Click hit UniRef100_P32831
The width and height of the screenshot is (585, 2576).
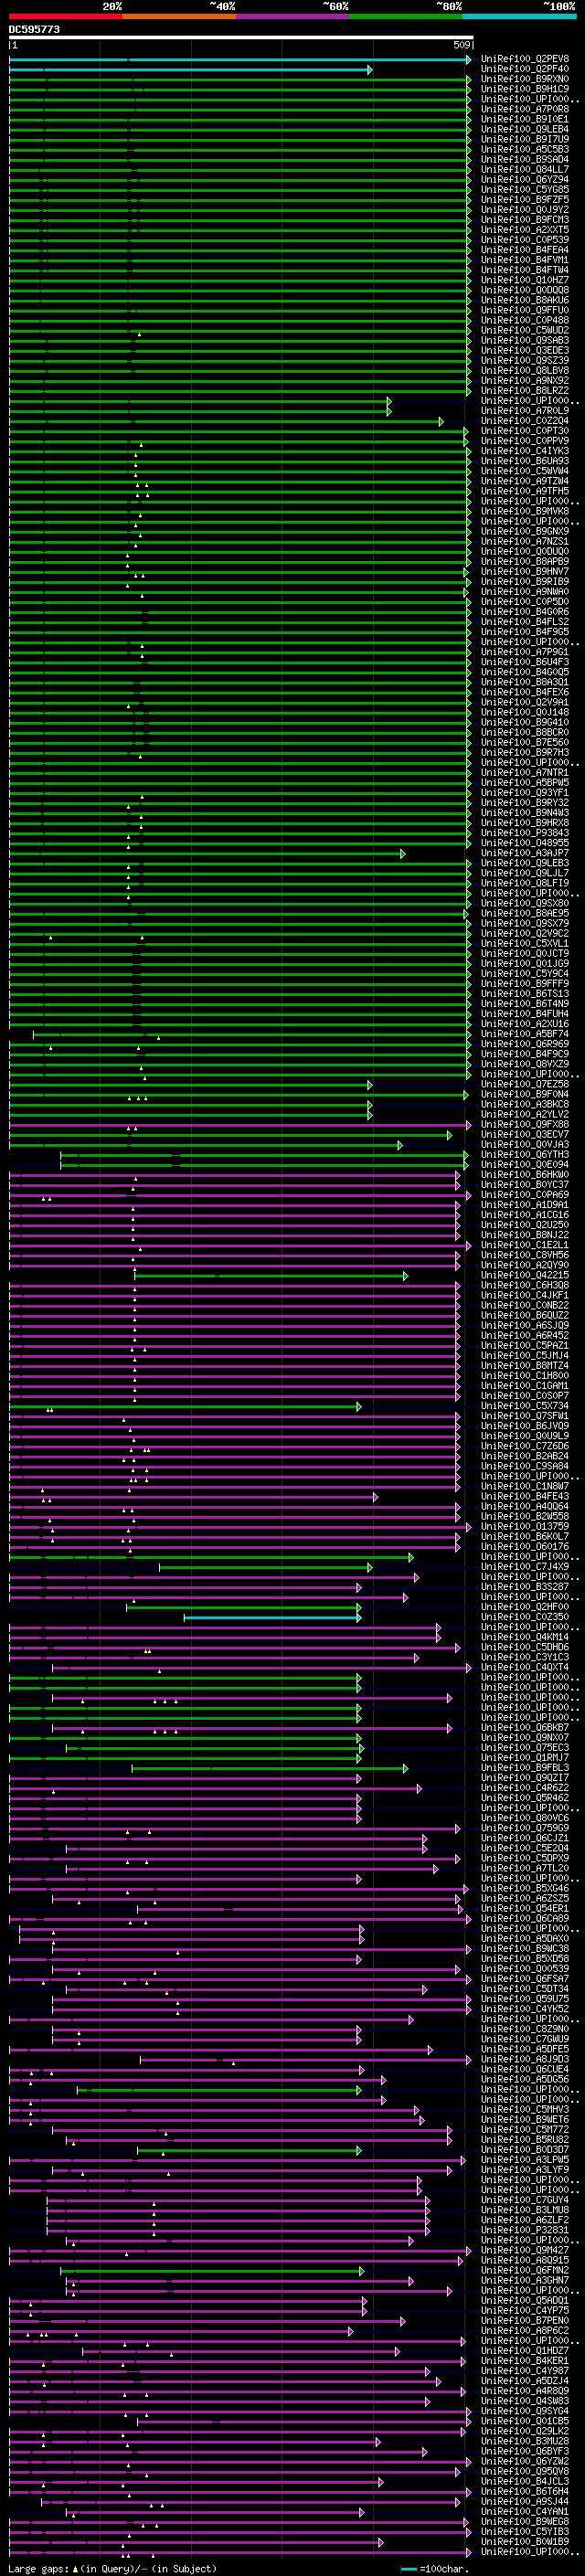[525, 2231]
